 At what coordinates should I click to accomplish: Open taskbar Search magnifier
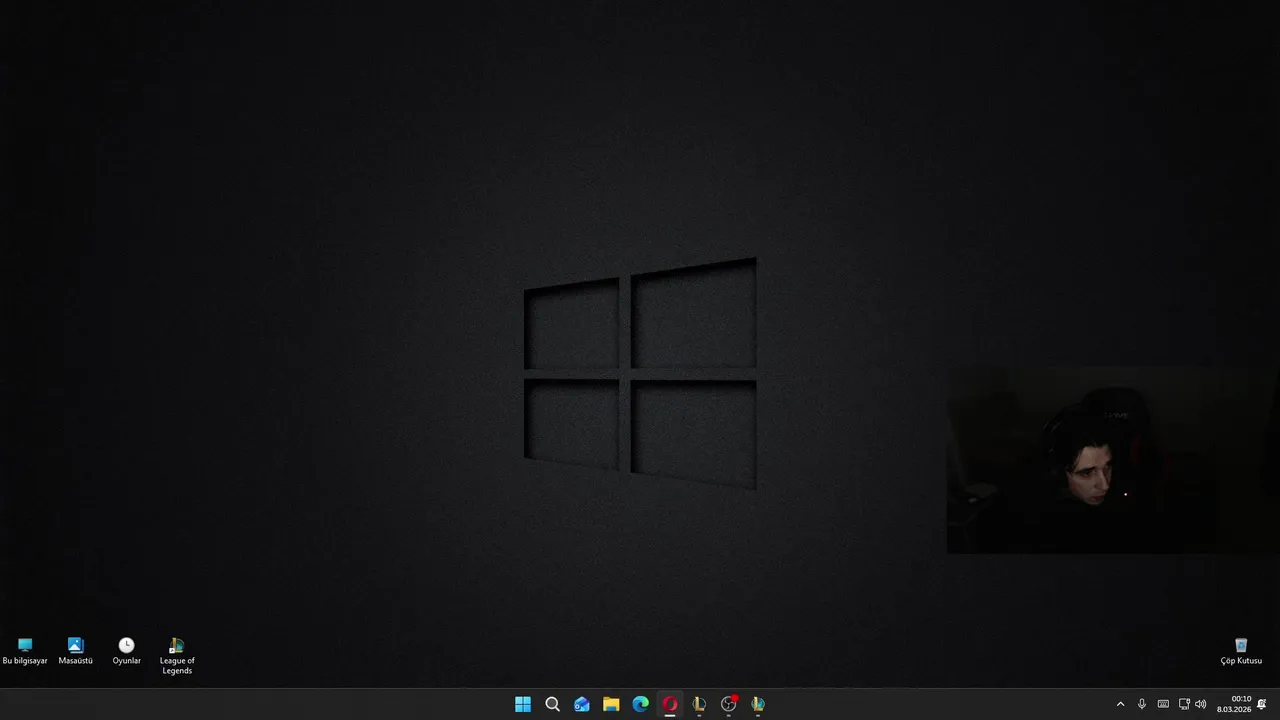click(x=552, y=704)
